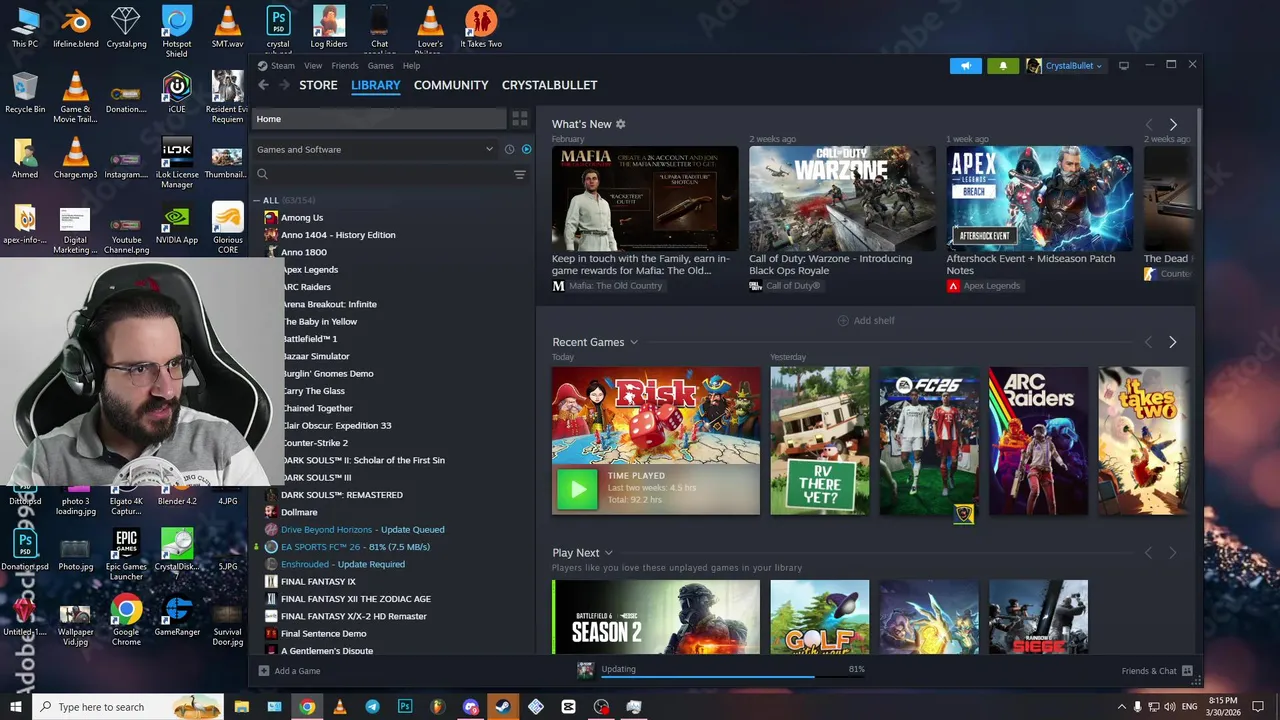Image resolution: width=1280 pixels, height=720 pixels.
Task: Expand the Recent Games shelf dropdown
Action: [x=633, y=342]
